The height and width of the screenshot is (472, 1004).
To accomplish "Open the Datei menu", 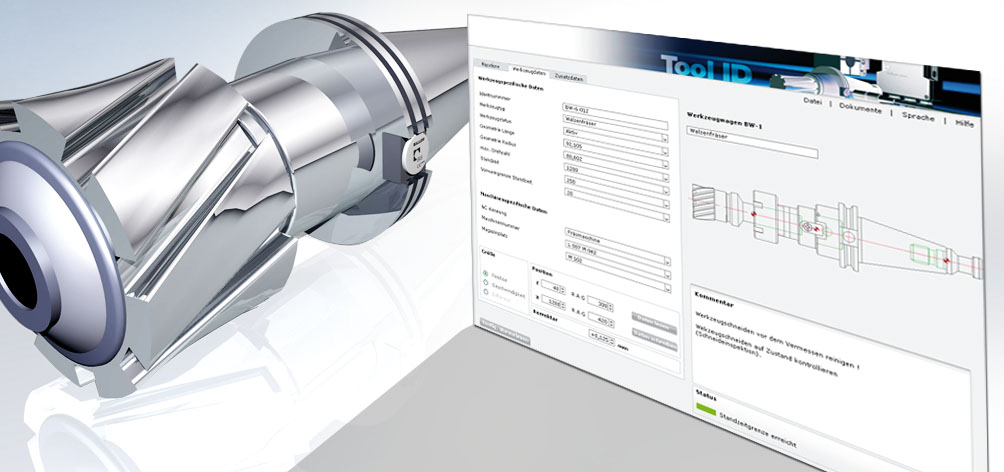I will [x=812, y=103].
